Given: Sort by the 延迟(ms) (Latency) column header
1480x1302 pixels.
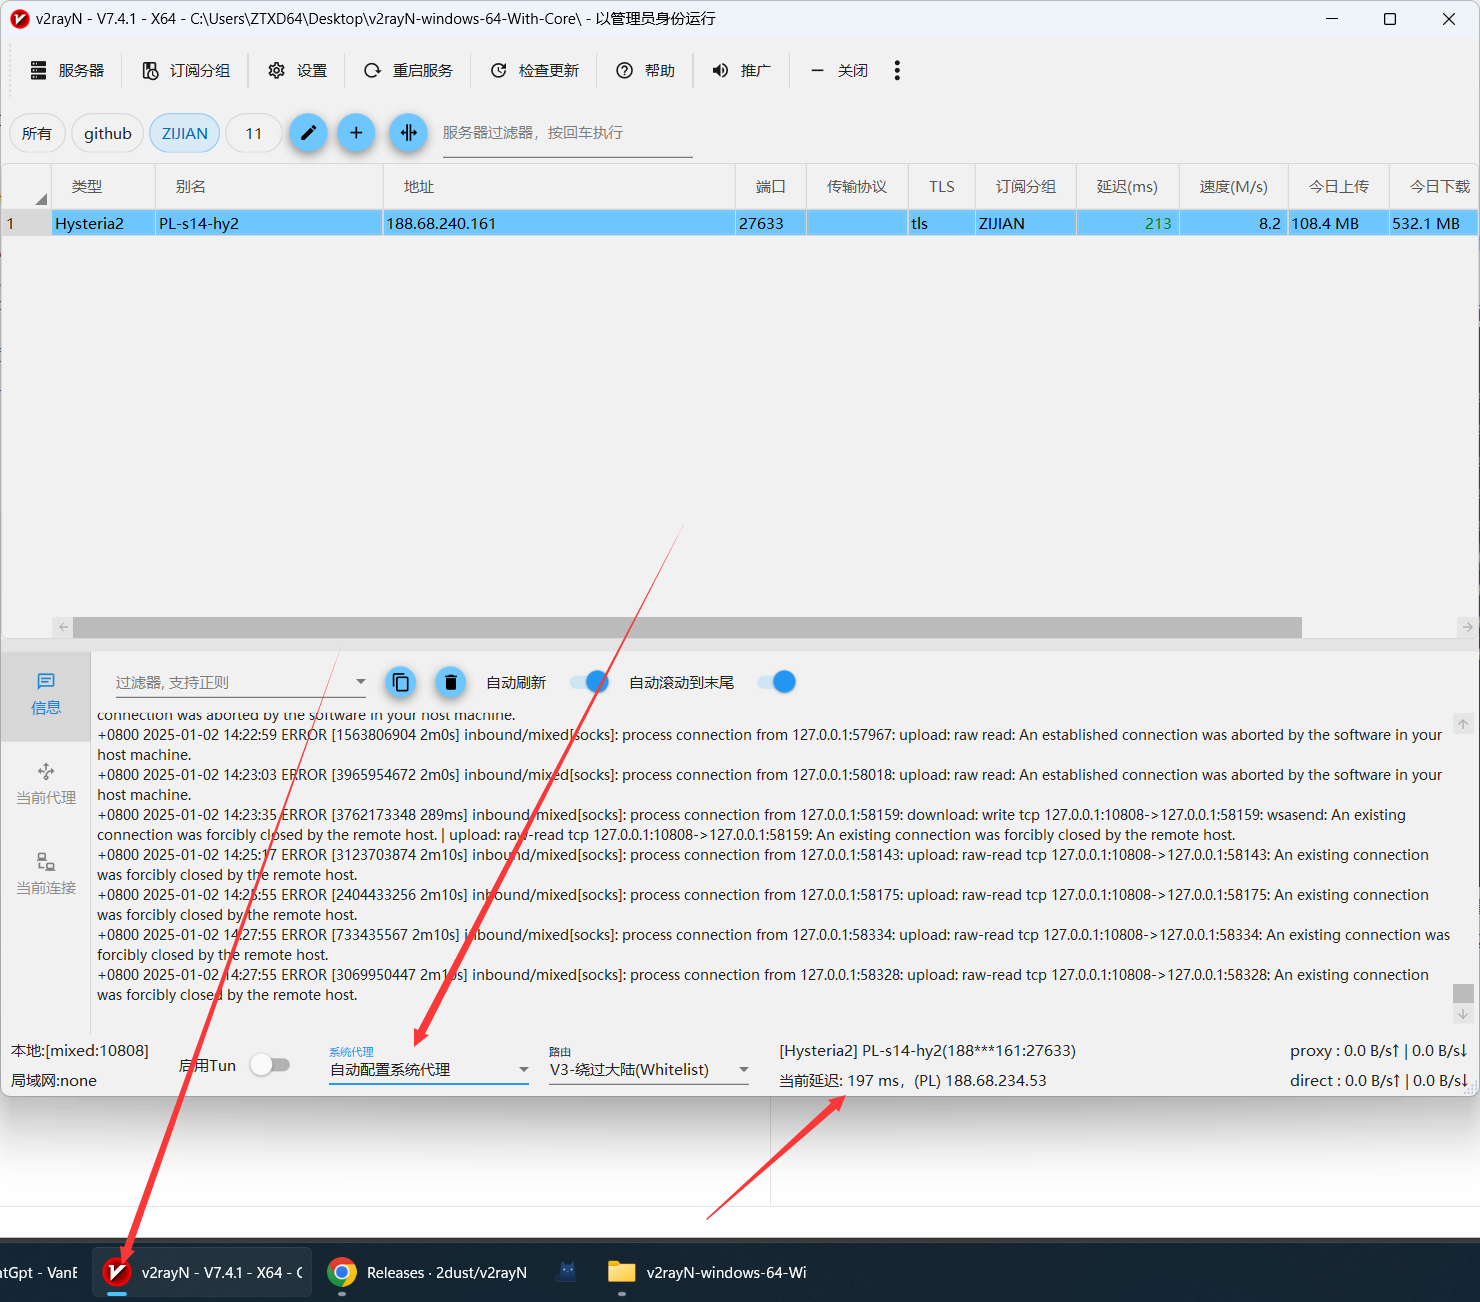Looking at the screenshot, I should tap(1127, 187).
